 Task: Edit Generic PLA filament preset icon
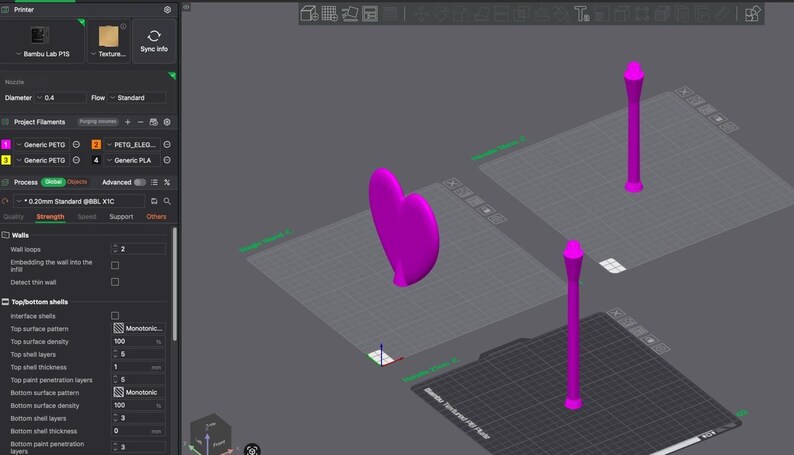(167, 160)
